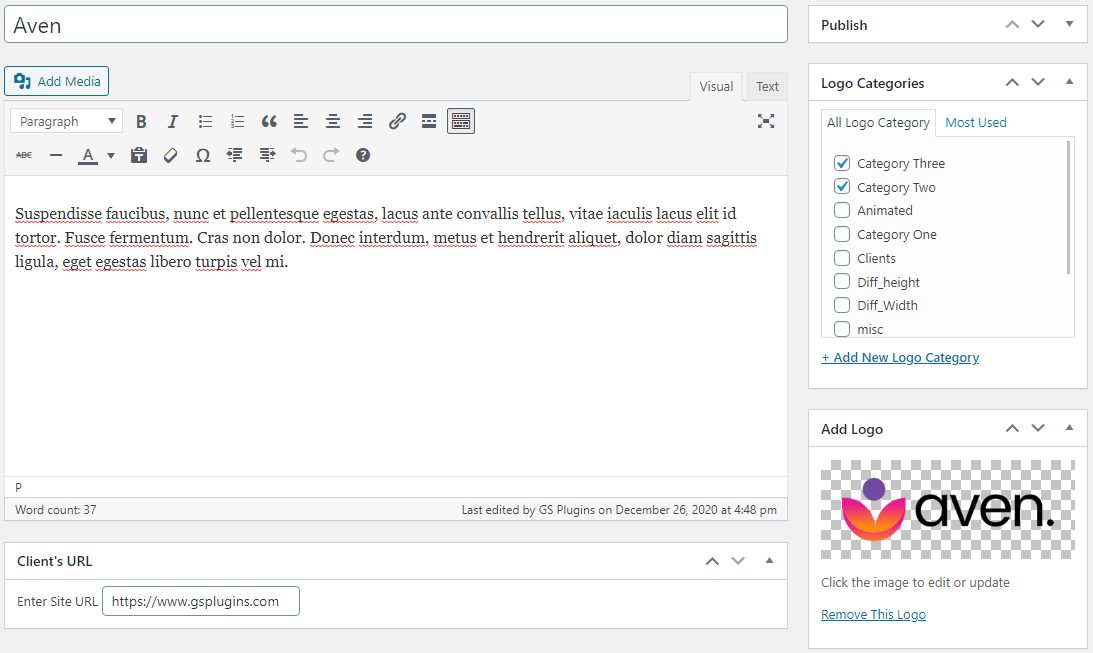Open the special character omega tool

click(x=203, y=156)
